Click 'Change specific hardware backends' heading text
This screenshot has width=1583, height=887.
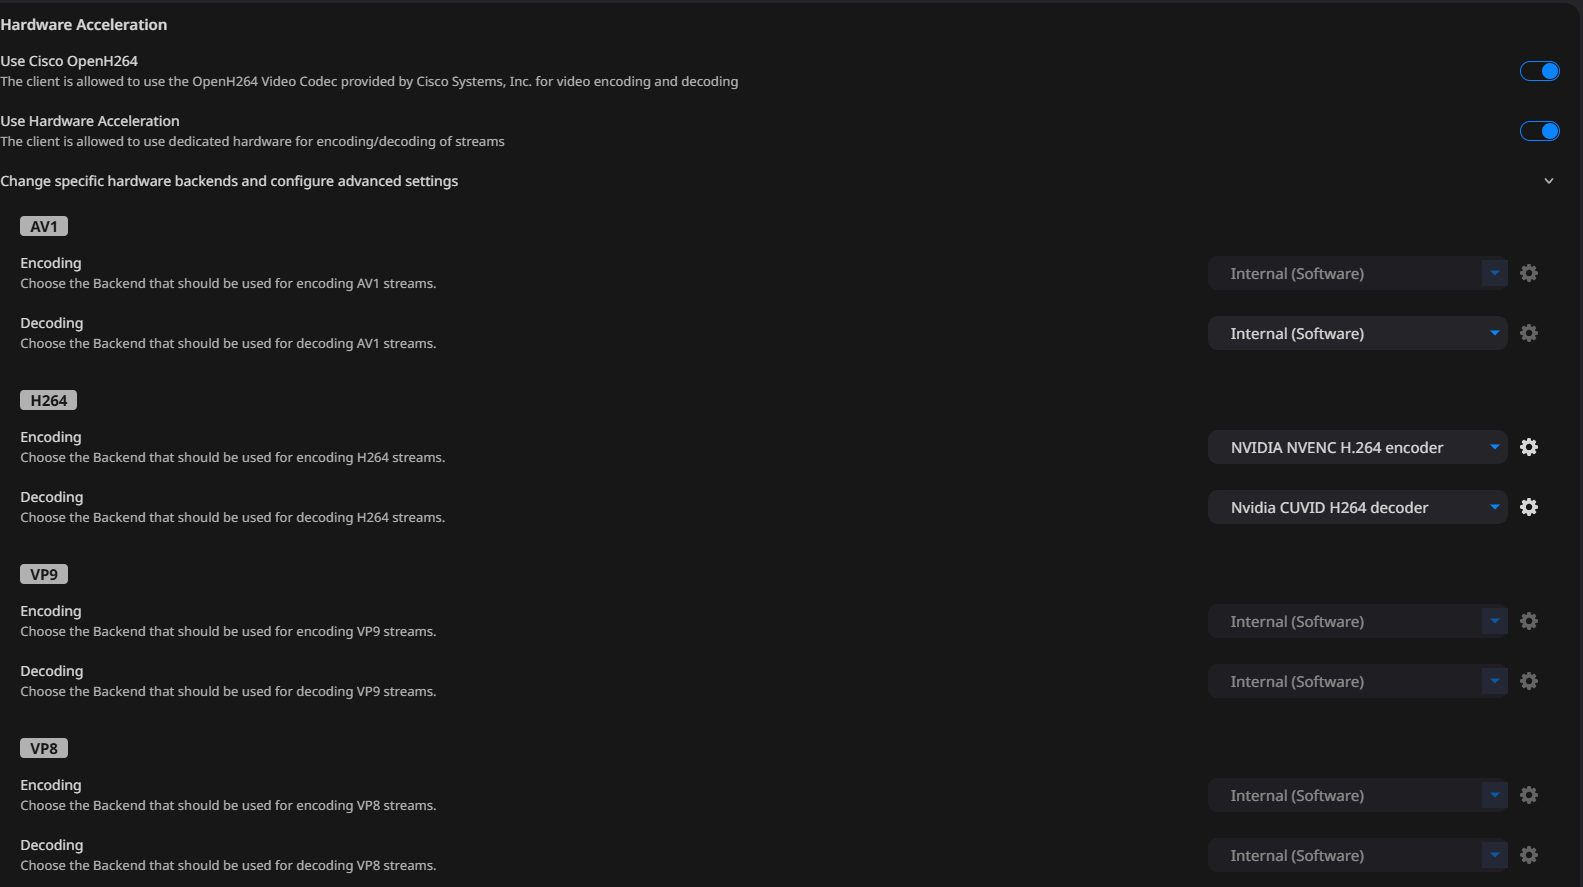[229, 181]
